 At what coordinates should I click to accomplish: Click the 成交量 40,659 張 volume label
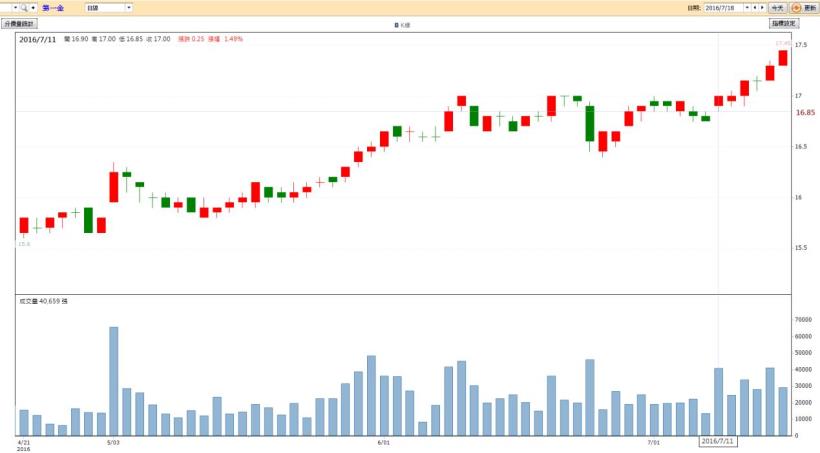point(43,301)
